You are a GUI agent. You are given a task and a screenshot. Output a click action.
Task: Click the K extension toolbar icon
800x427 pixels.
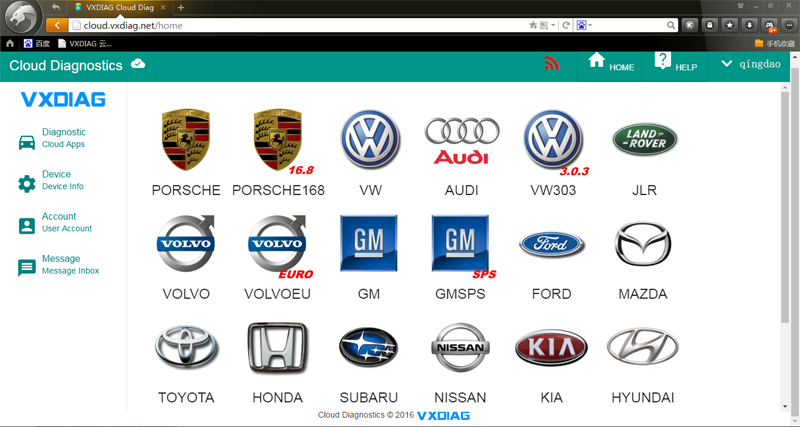tap(690, 25)
